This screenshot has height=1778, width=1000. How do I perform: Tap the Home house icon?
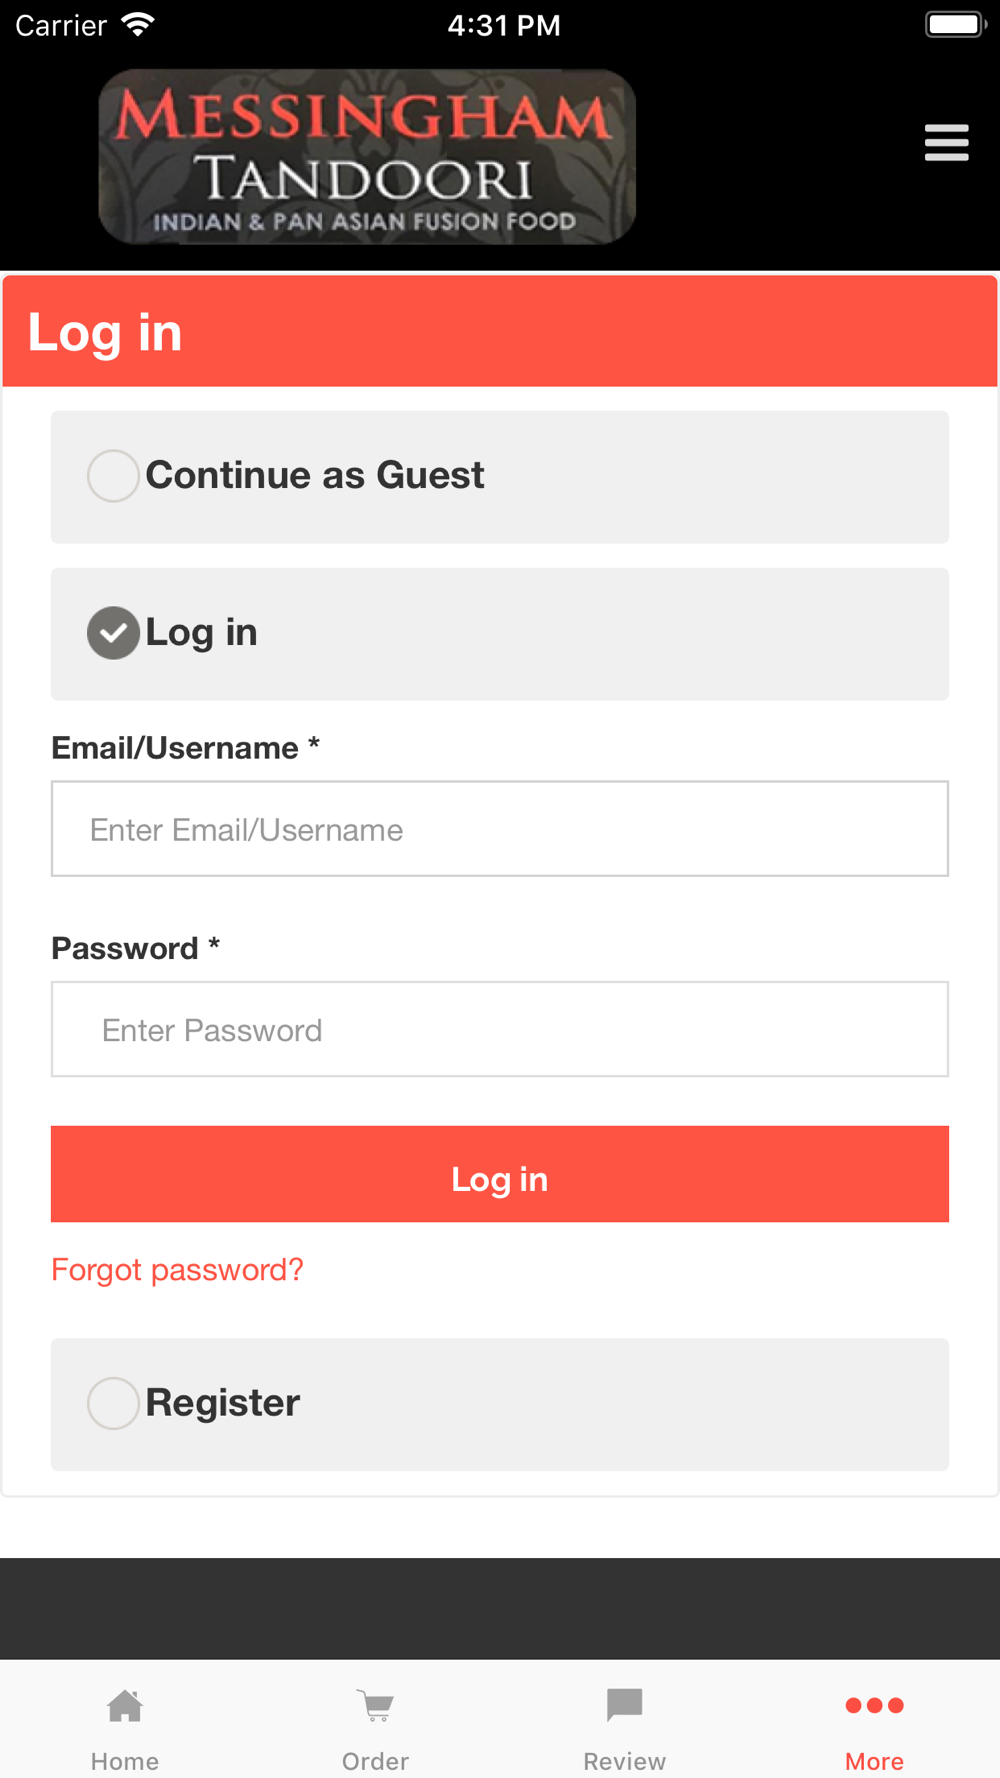[125, 1705]
